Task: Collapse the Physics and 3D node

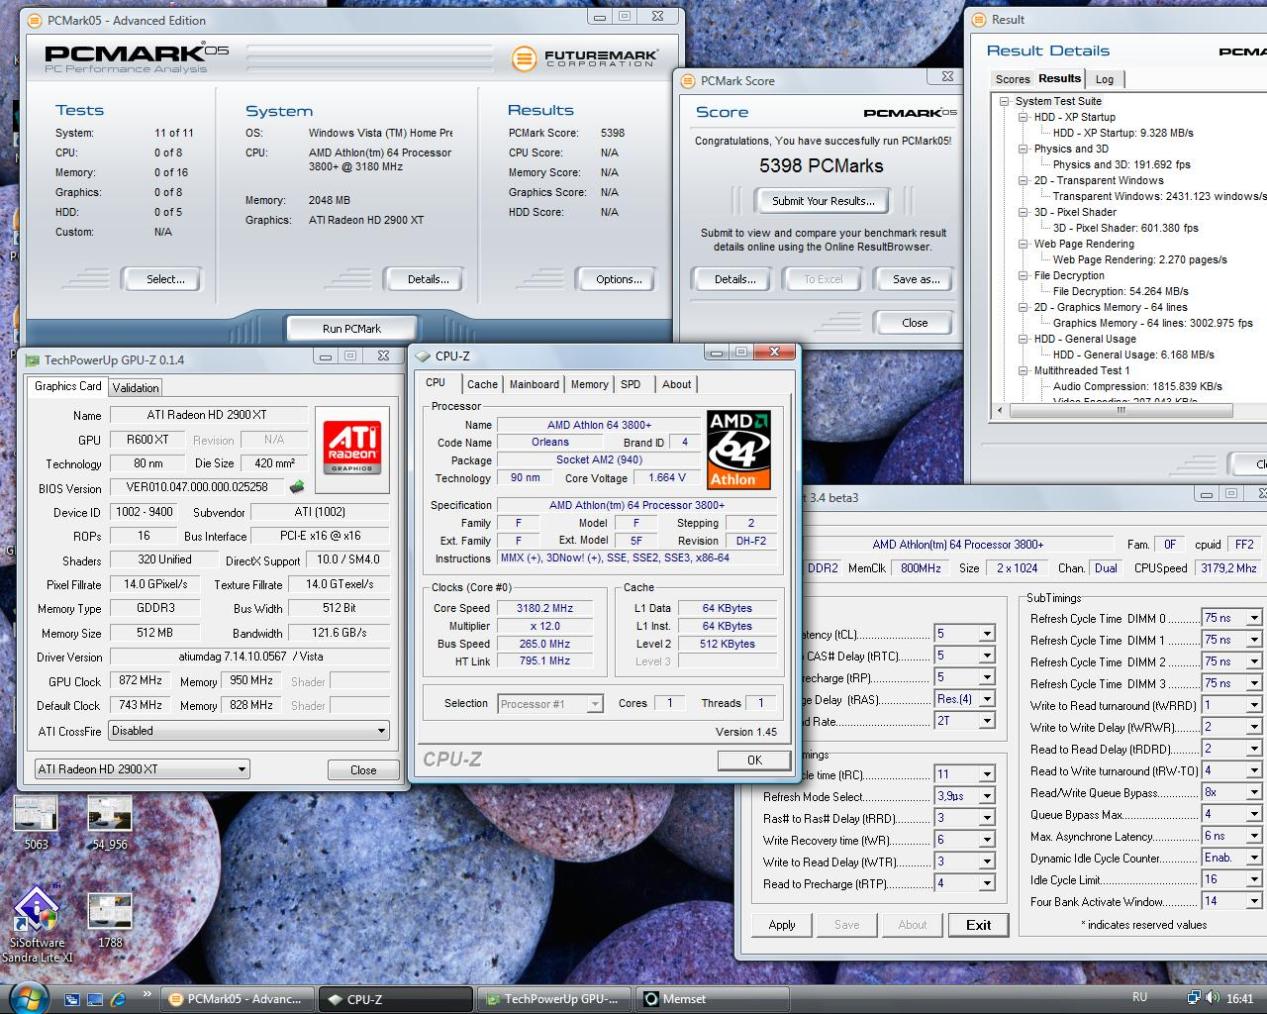Action: tap(1023, 149)
